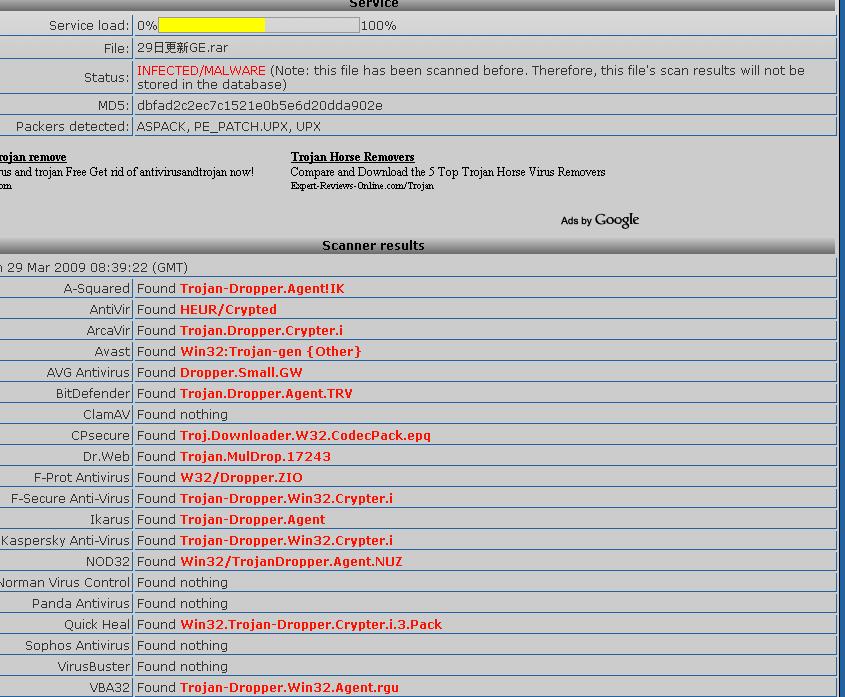The width and height of the screenshot is (845, 697).
Task: Click the Sophos Antivirus scanner name
Action: coord(78,646)
